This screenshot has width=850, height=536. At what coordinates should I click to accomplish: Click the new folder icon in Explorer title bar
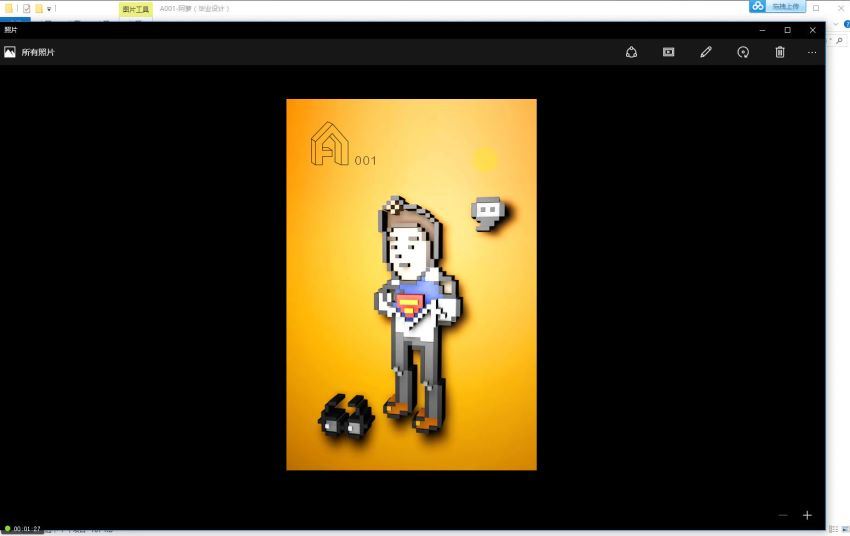pos(39,9)
